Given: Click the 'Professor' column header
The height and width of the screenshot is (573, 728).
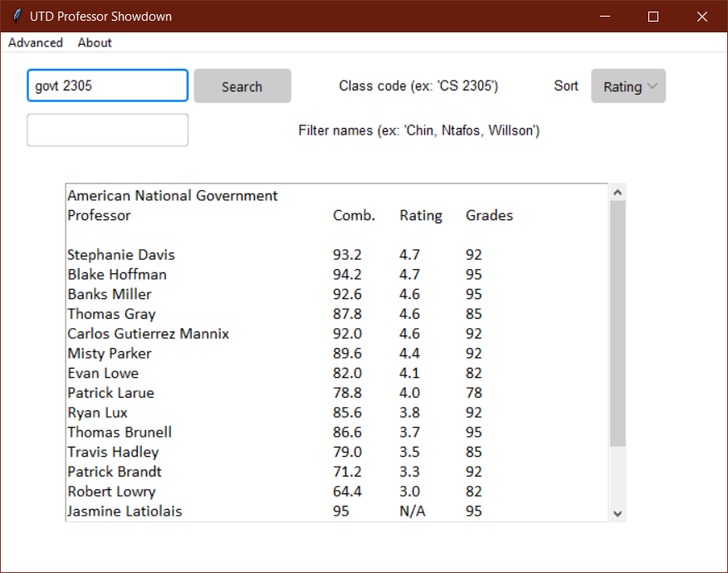Looking at the screenshot, I should pos(99,215).
